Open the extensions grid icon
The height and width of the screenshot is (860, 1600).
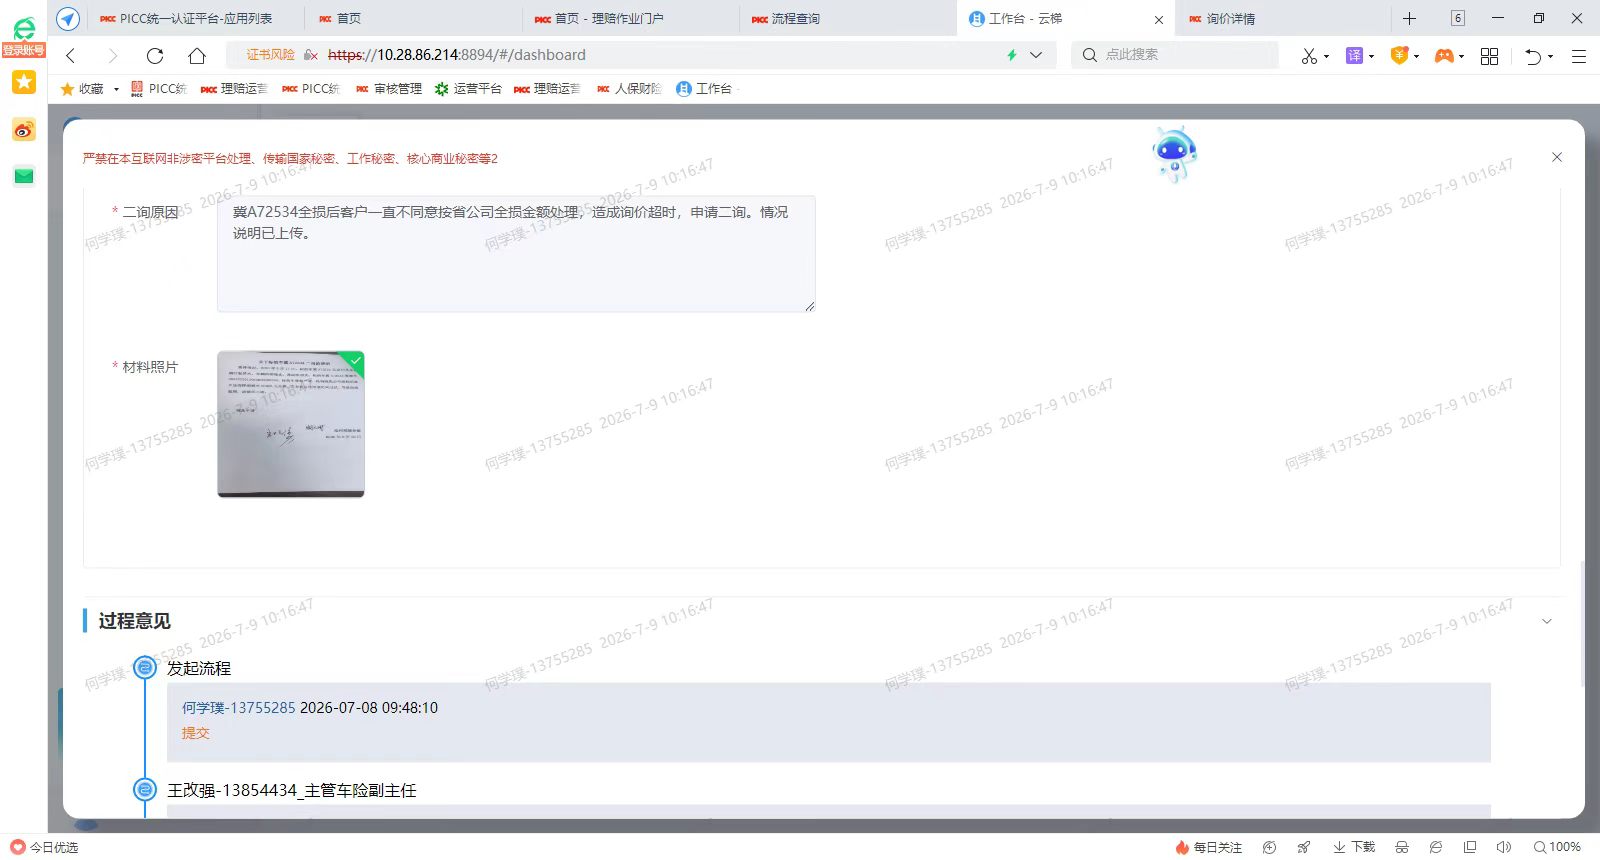(x=1489, y=56)
